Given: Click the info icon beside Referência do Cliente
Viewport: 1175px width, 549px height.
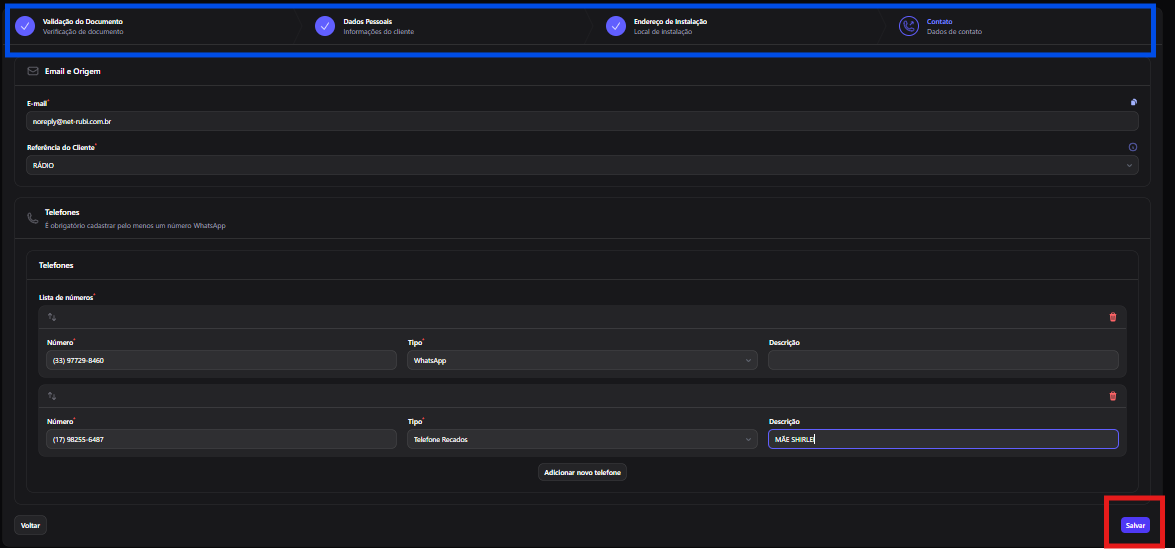Looking at the screenshot, I should tap(1133, 148).
